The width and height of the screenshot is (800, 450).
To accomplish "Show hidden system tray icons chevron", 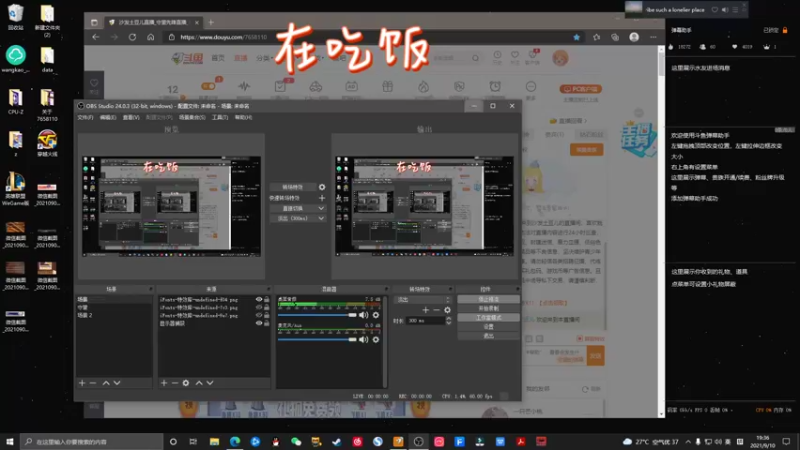I will click(688, 441).
